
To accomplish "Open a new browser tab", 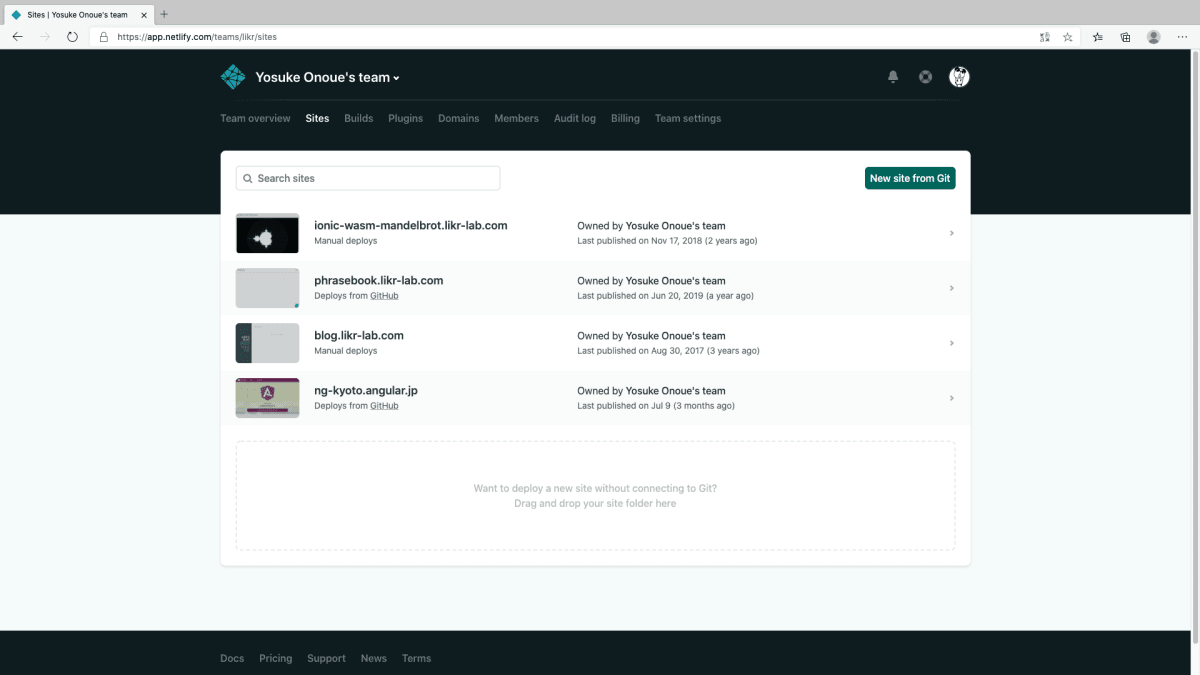I will point(164,14).
